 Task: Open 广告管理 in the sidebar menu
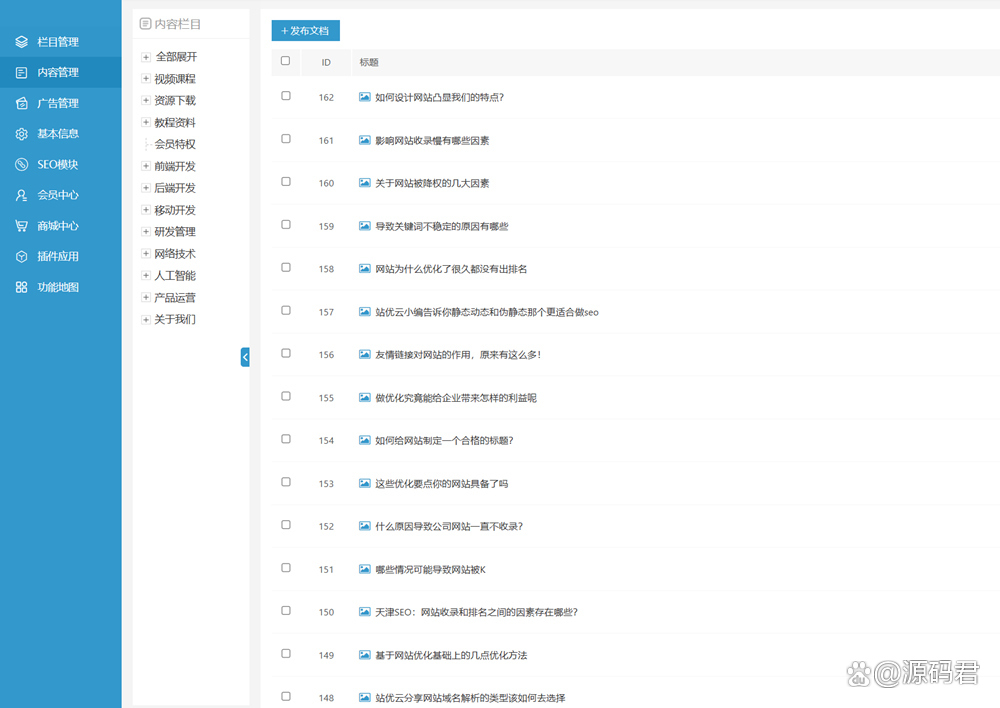pyautogui.click(x=61, y=103)
